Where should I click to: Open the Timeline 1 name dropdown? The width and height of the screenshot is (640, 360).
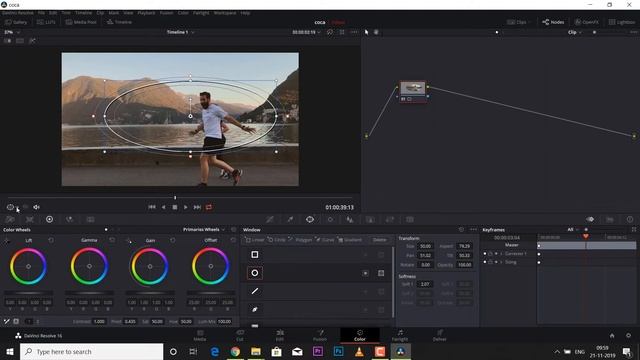pos(180,32)
